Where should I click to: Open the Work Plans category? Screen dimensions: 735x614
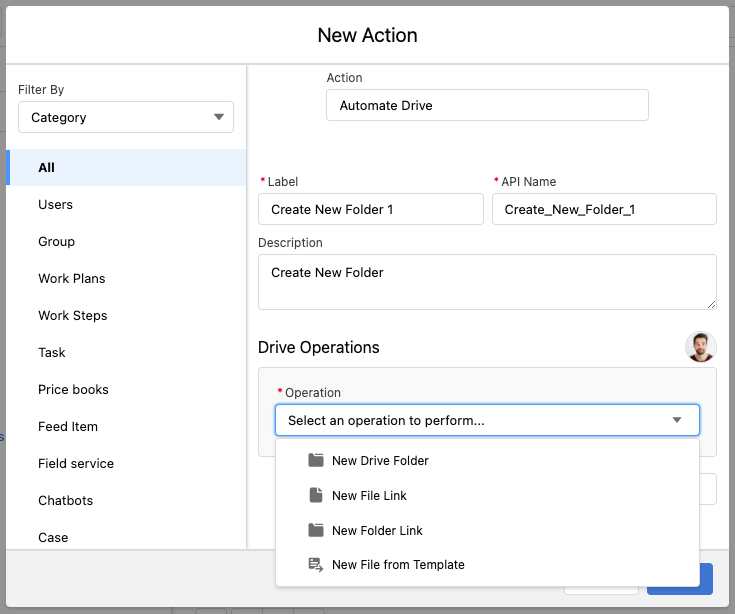(x=72, y=278)
